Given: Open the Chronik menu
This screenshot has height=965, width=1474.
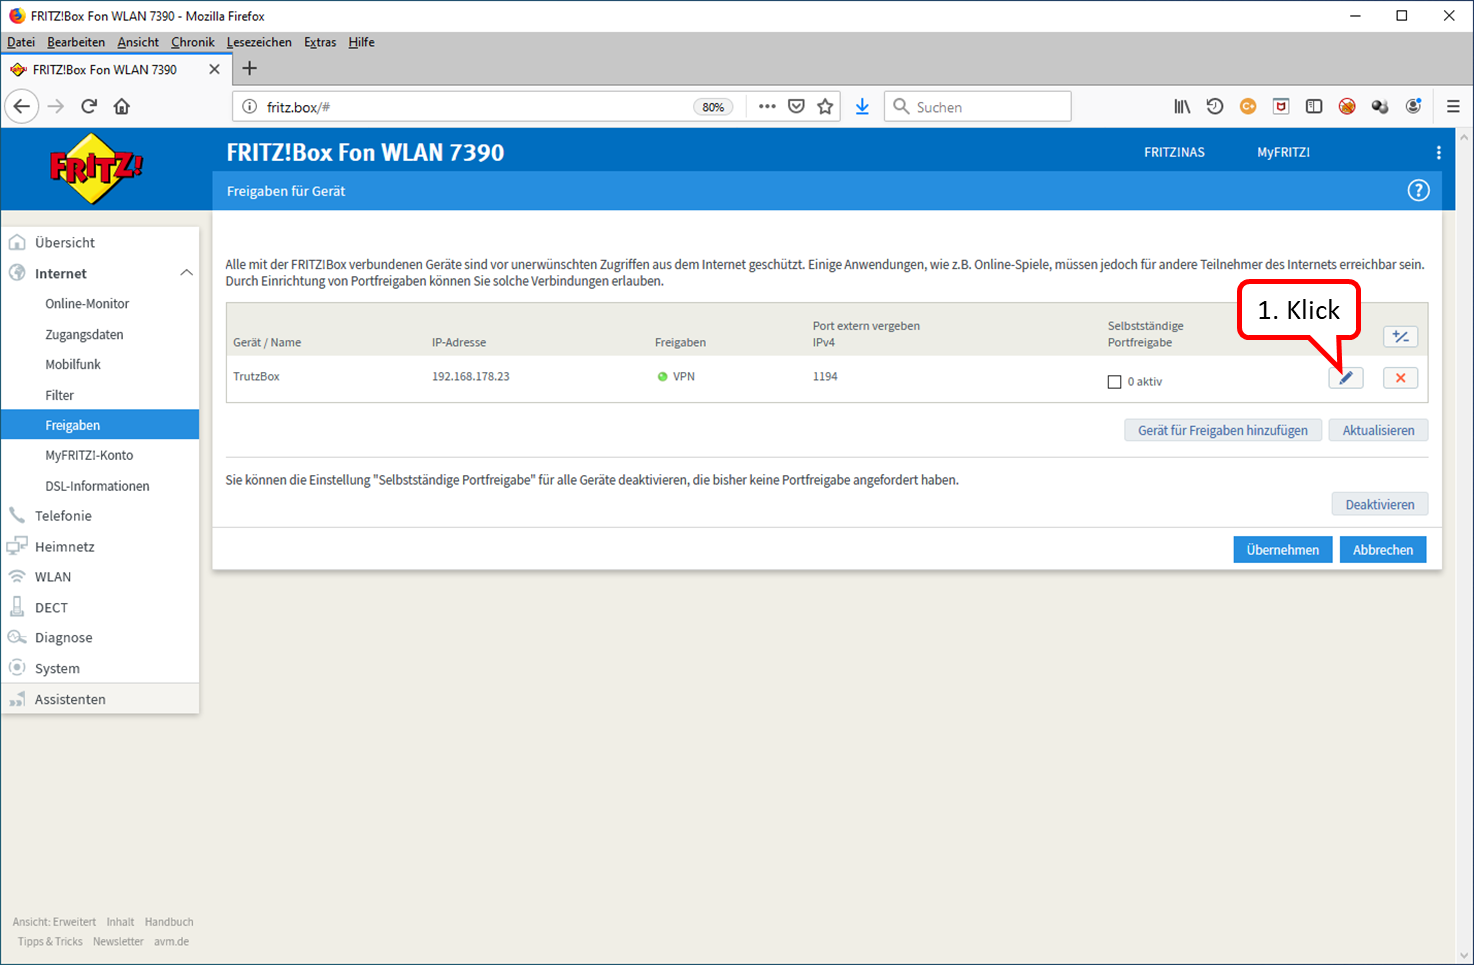Looking at the screenshot, I should 193,42.
